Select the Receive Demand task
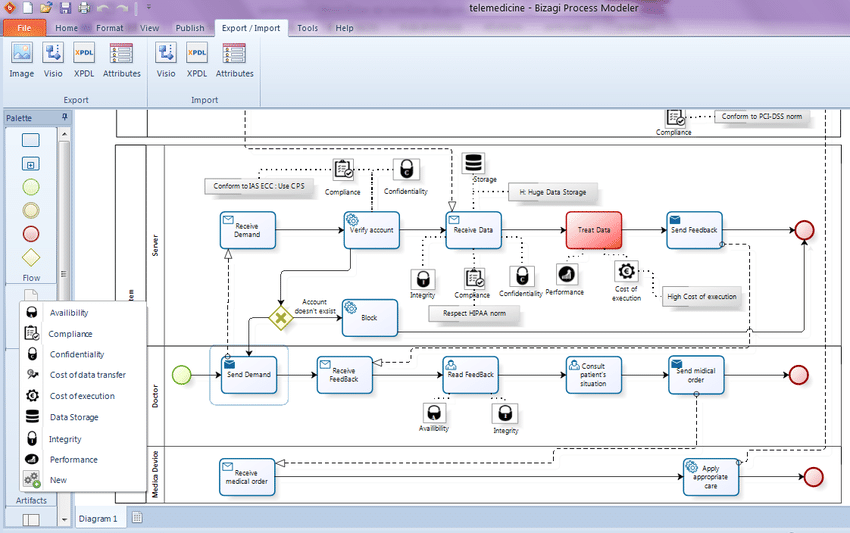850x533 pixels. click(x=247, y=230)
